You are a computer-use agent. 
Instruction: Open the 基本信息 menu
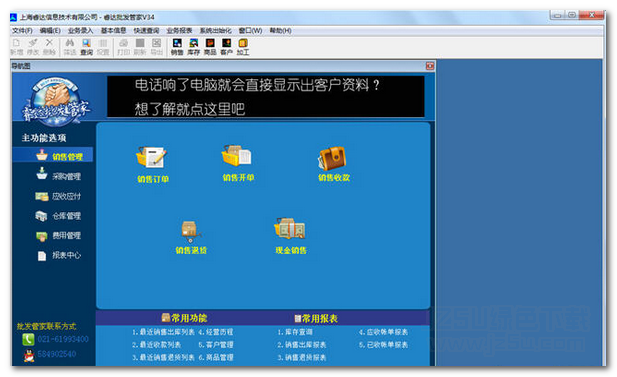click(113, 30)
